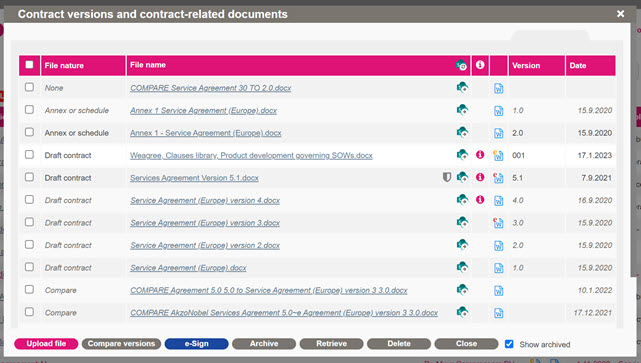
Task: Click cloud icon in Annex 1 - Service Agreement row
Action: 462,132
